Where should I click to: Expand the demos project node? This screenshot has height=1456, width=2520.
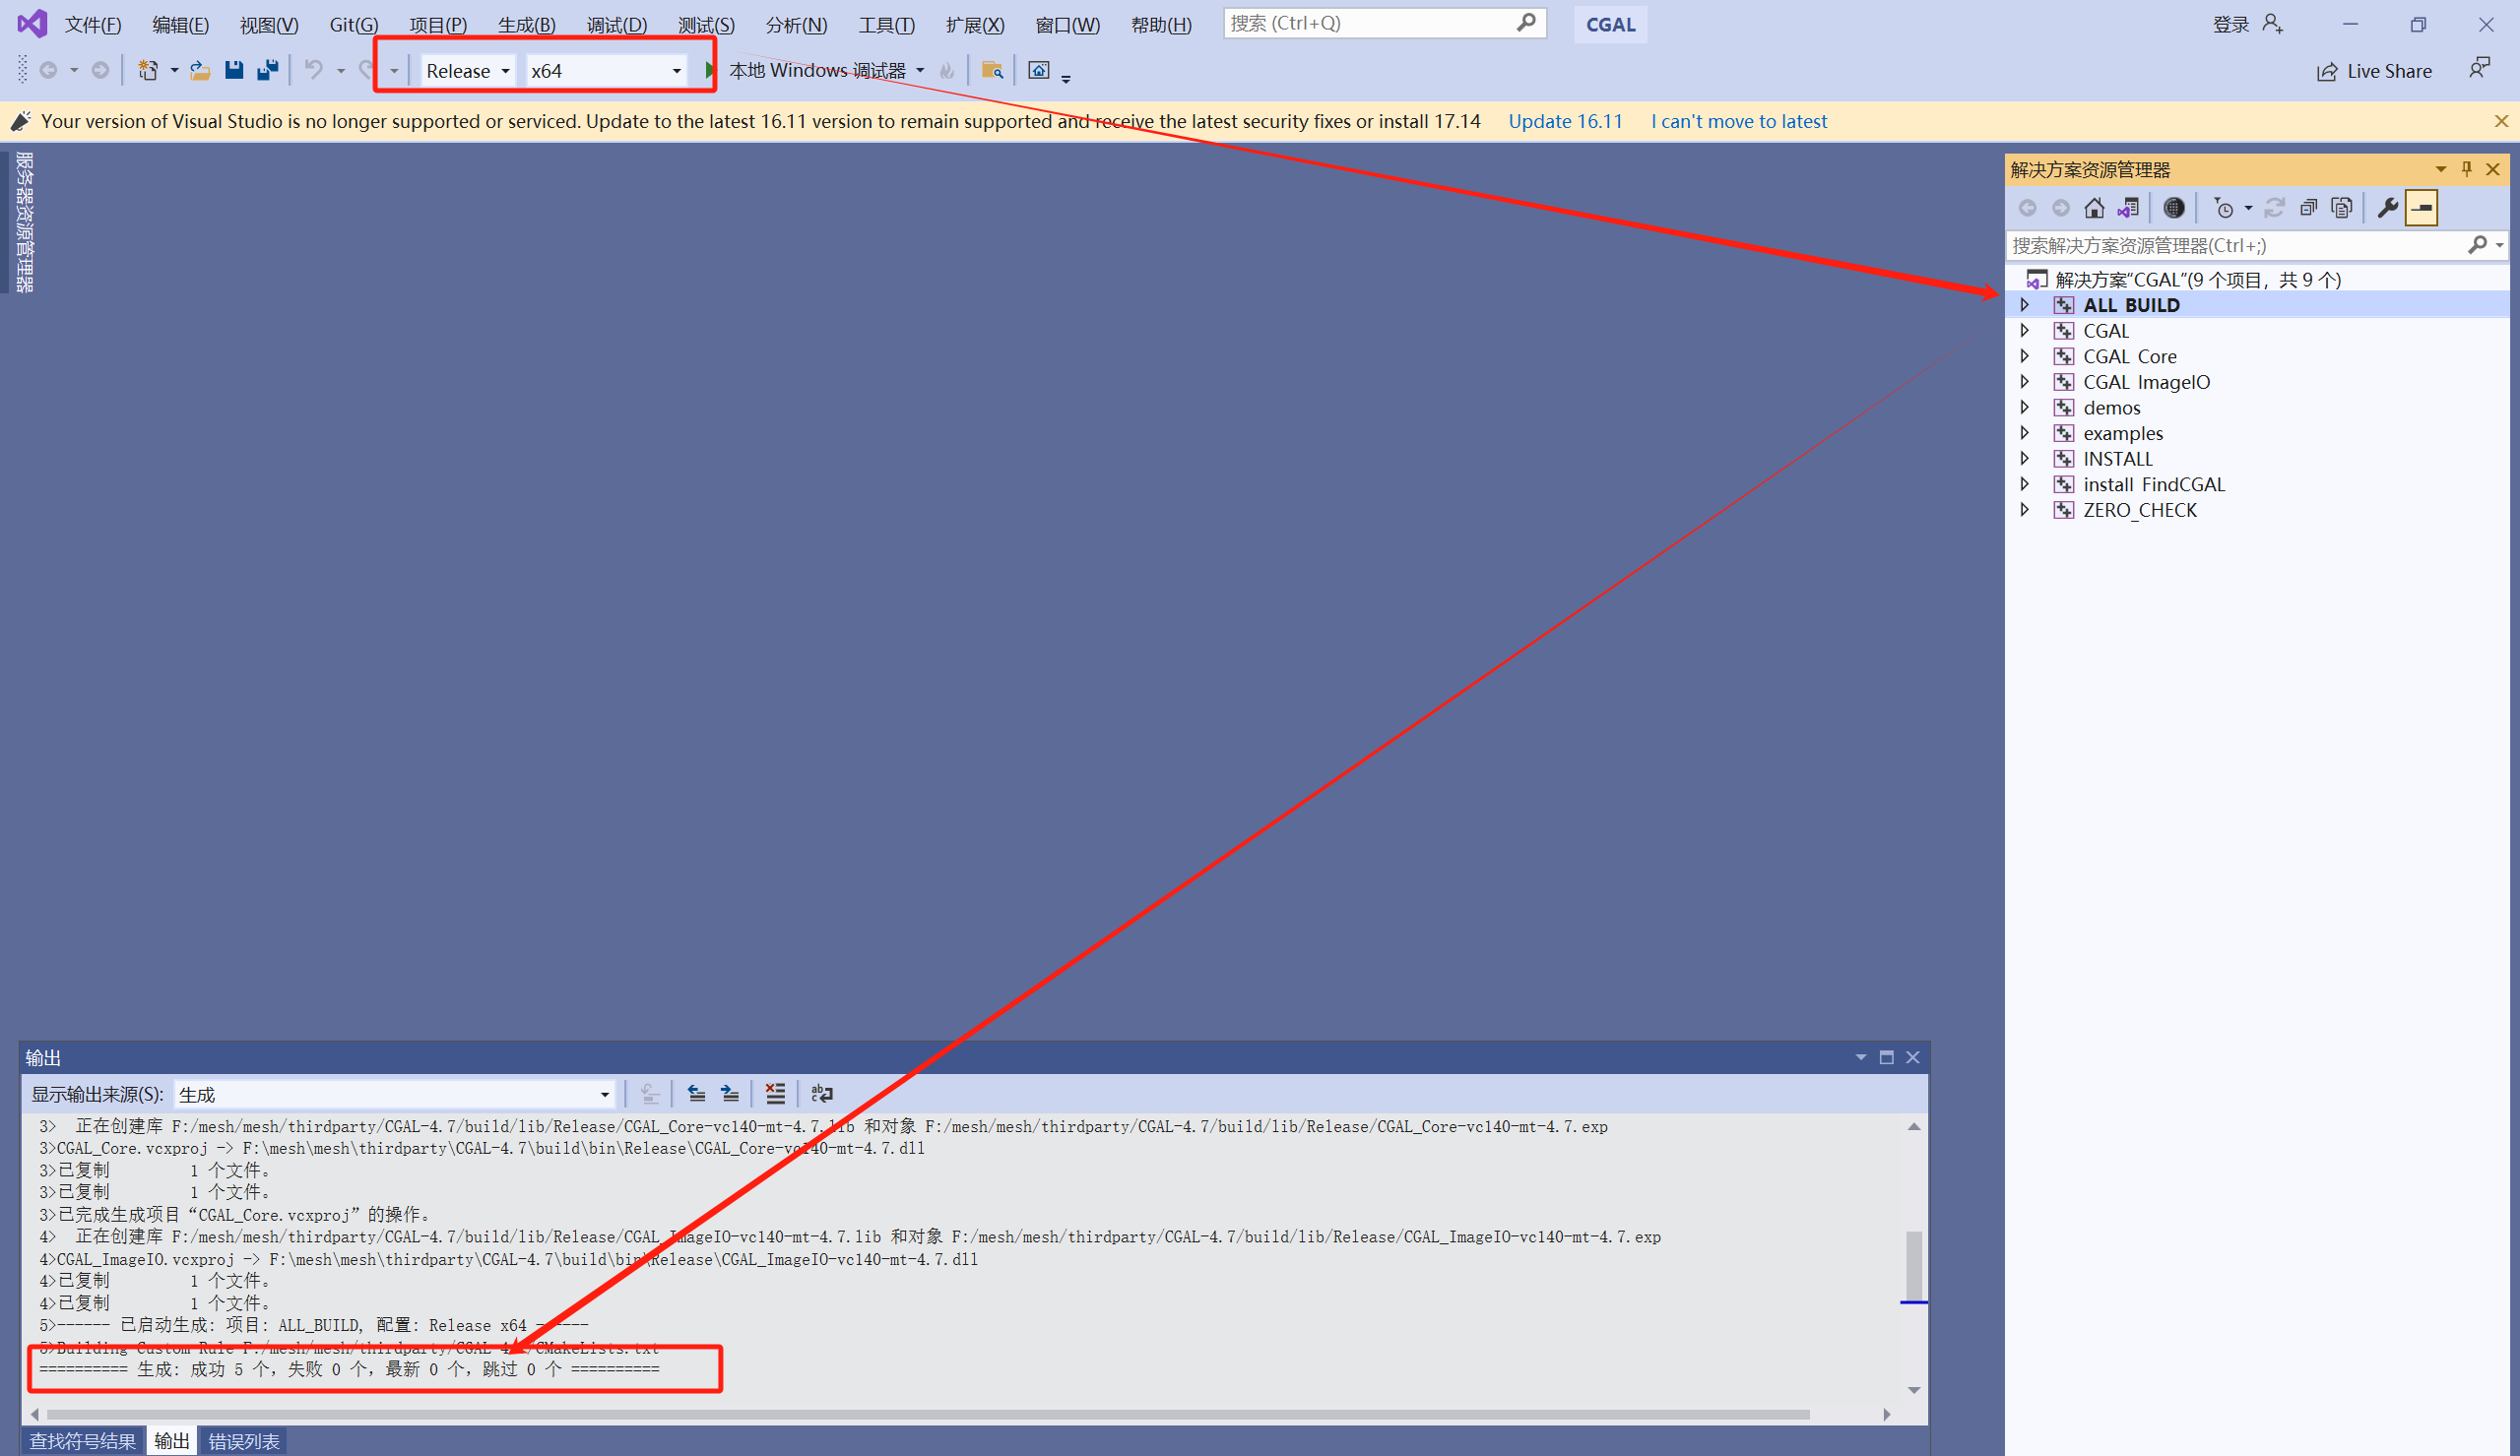(2025, 407)
